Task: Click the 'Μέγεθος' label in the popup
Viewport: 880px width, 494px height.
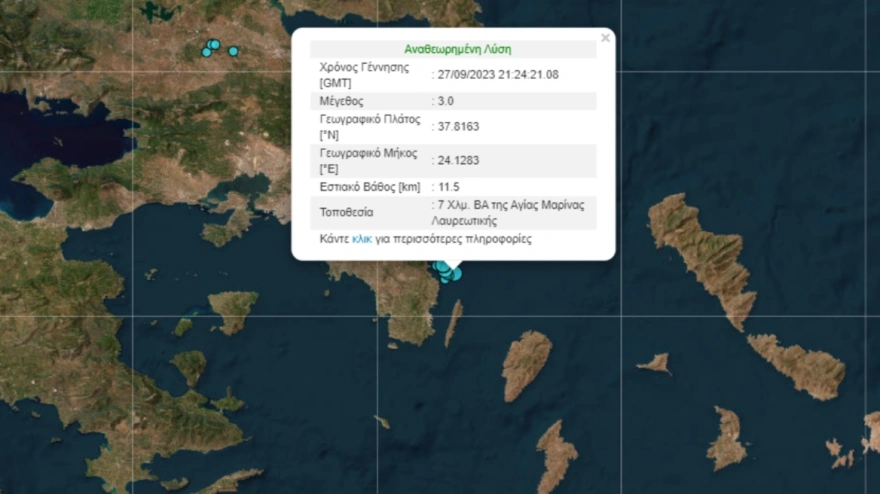Action: (x=341, y=101)
